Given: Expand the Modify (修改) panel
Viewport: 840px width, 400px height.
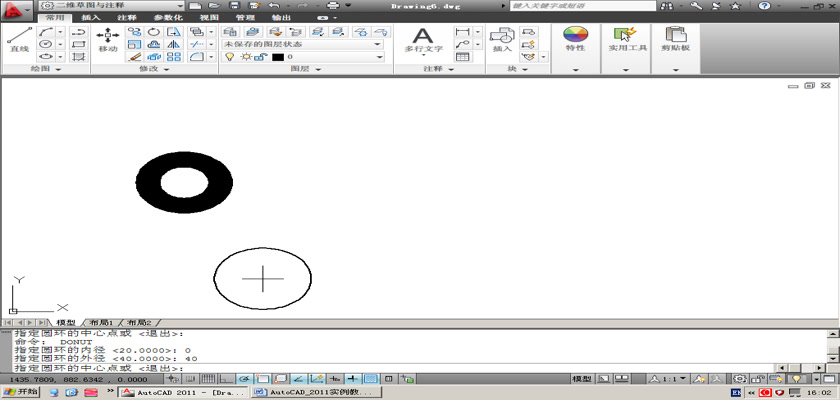Looking at the screenshot, I should 154,69.
